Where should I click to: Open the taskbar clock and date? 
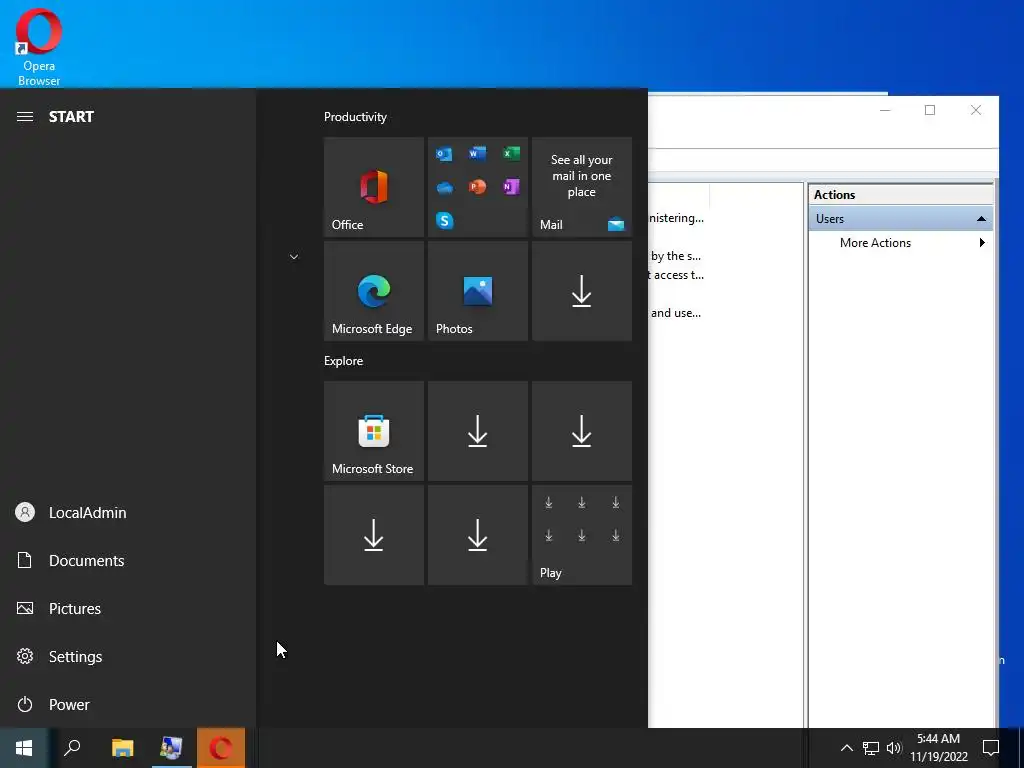(x=938, y=748)
